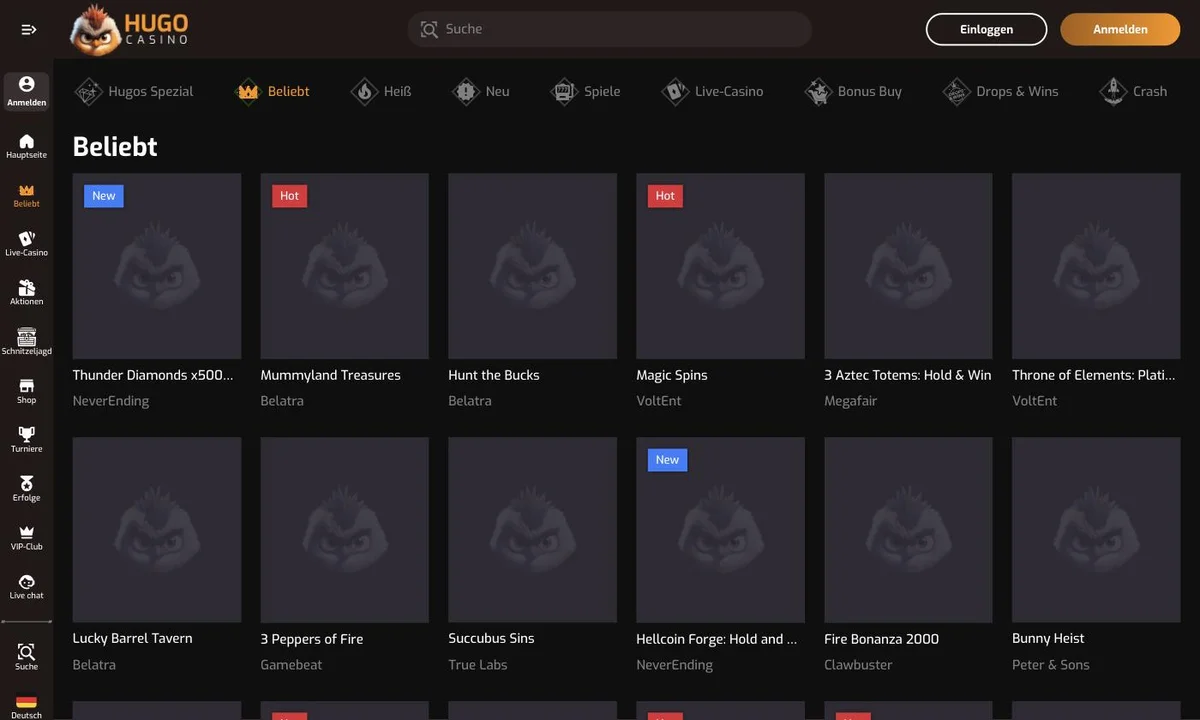Start Live chat from the sidebar
Image resolution: width=1200 pixels, height=720 pixels.
click(27, 587)
